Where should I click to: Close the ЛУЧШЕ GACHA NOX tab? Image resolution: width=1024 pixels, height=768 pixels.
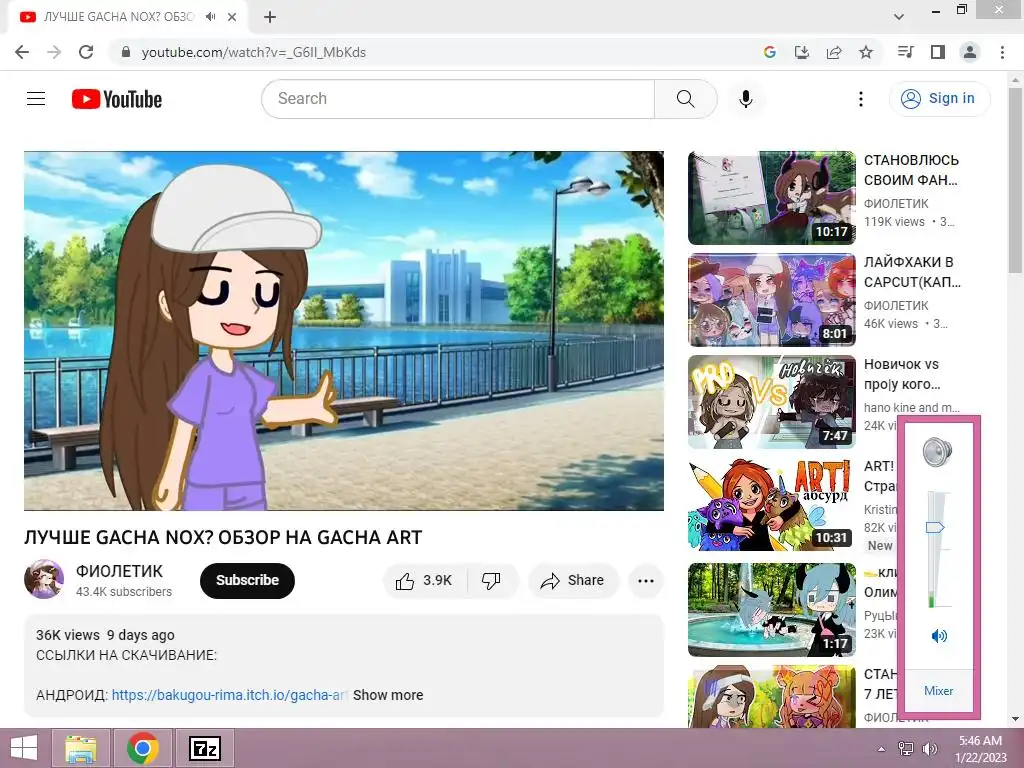point(232,17)
